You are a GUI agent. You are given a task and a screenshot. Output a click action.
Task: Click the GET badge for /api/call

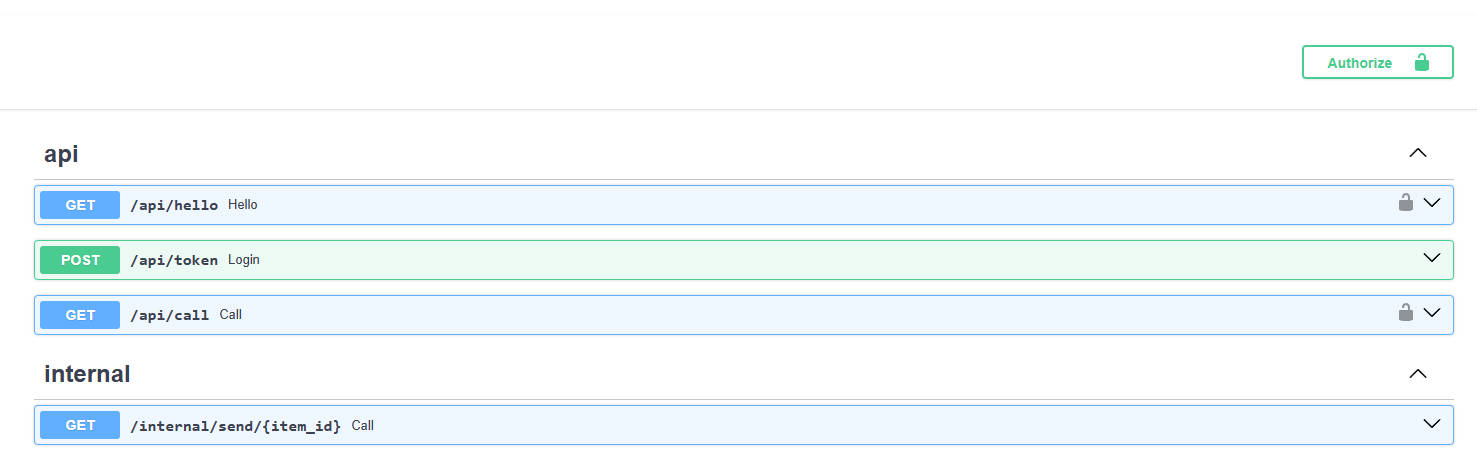click(80, 315)
